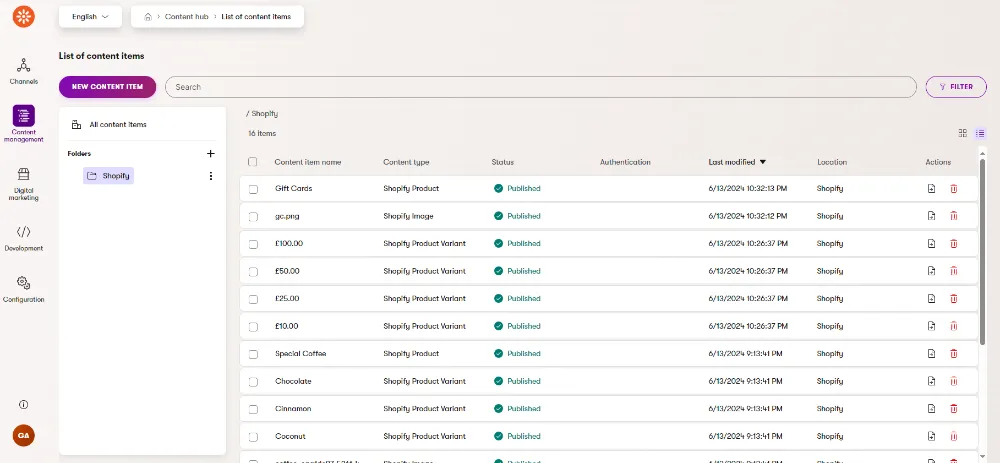Click the home icon in breadcrumb
Screen dimensions: 1000x463
coord(148,17)
